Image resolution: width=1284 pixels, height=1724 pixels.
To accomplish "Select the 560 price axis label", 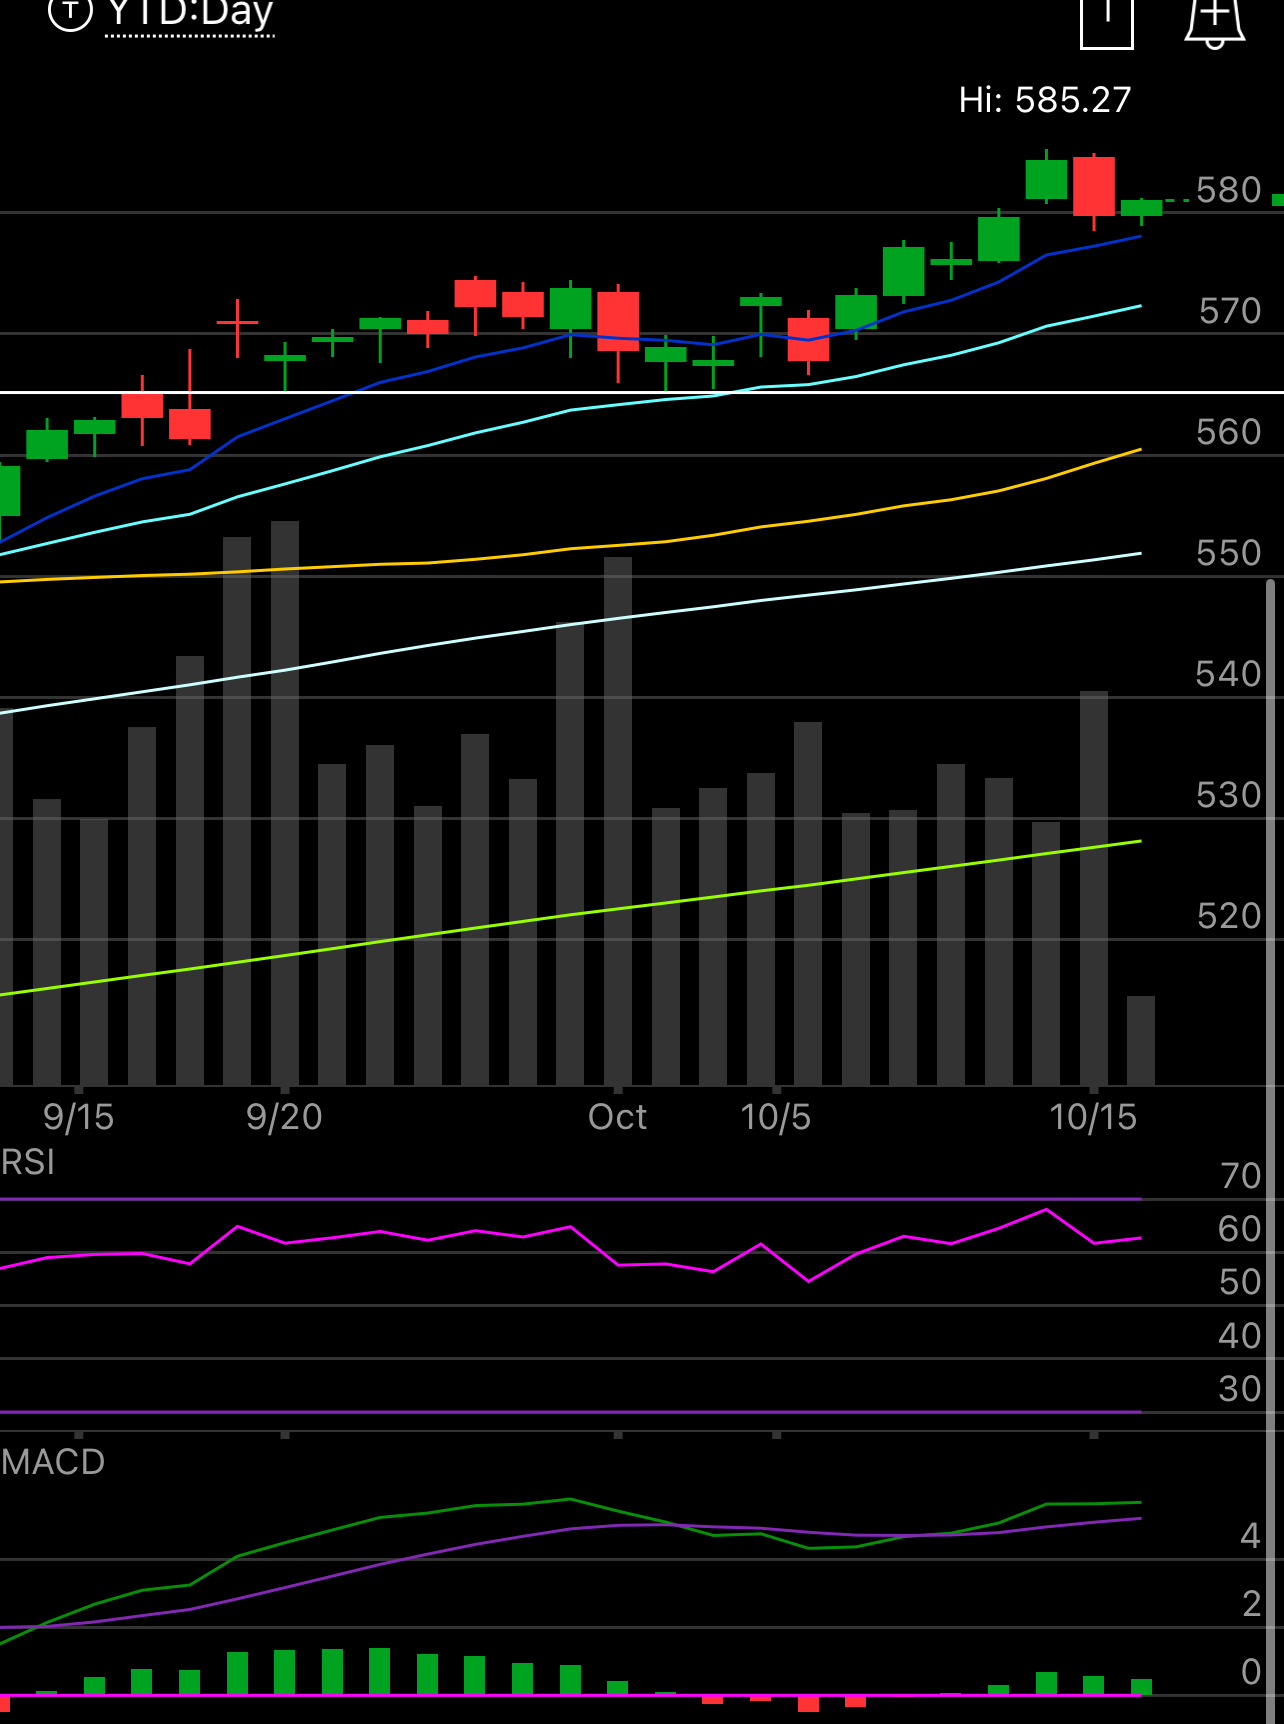I will (x=1229, y=432).
